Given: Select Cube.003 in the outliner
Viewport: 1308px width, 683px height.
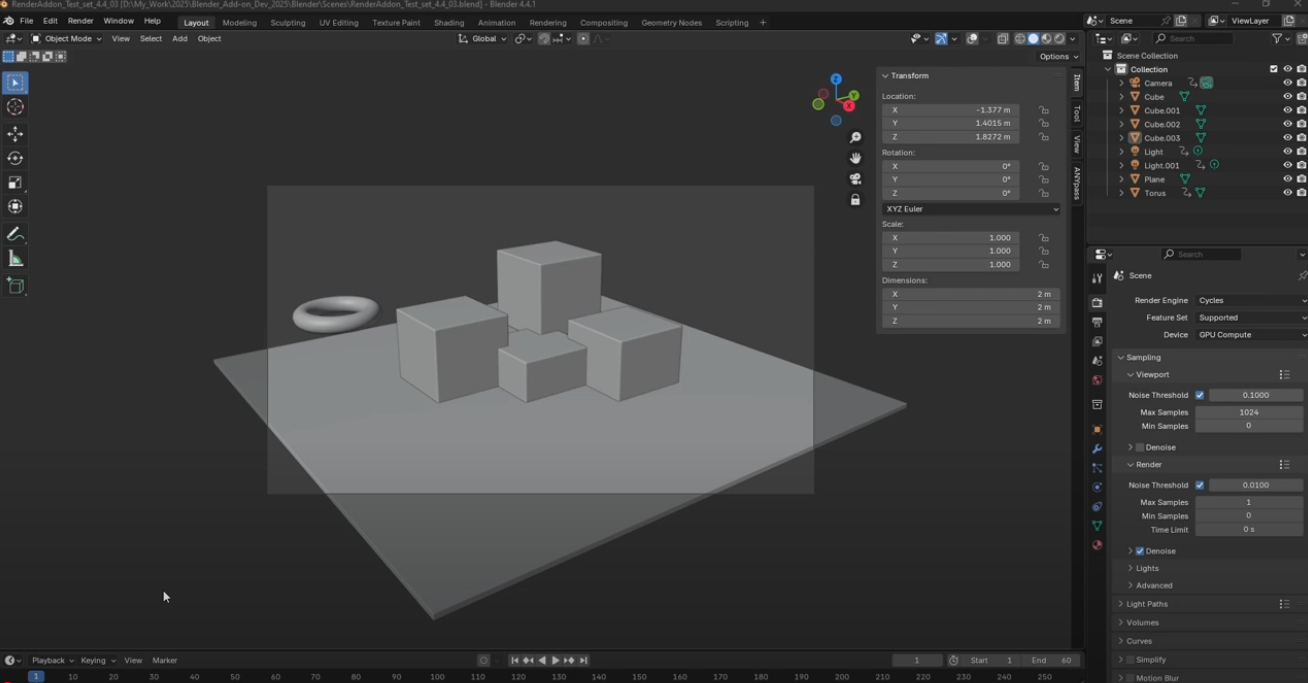Looking at the screenshot, I should [1162, 138].
